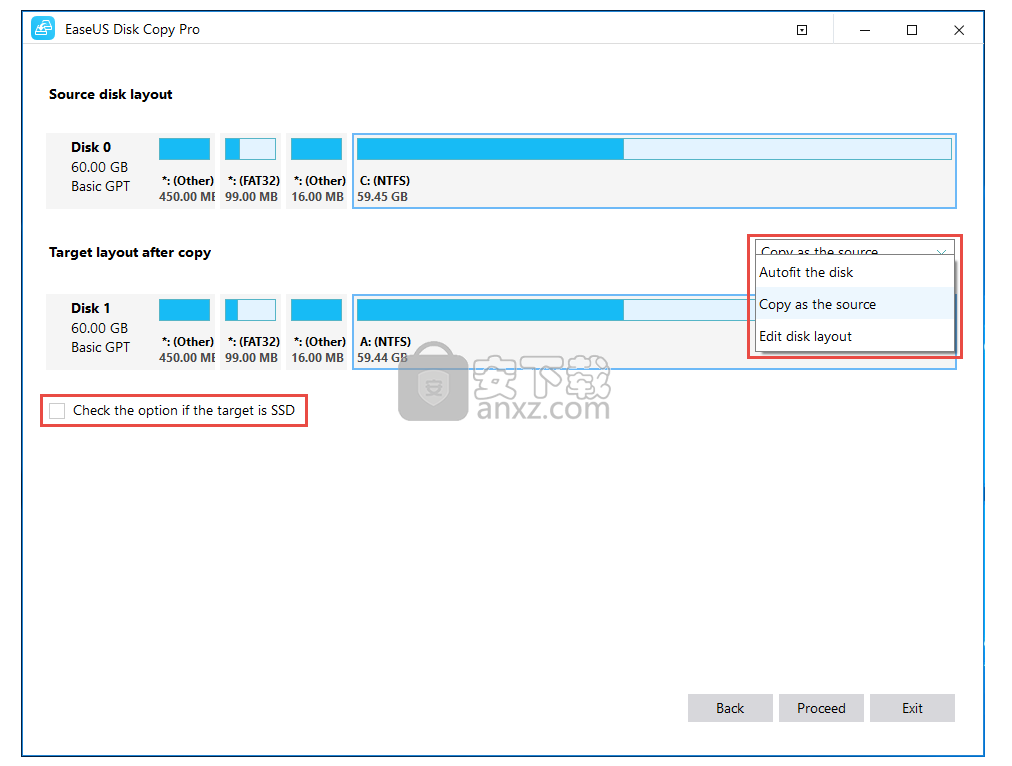Click the Proceed button

[x=821, y=708]
